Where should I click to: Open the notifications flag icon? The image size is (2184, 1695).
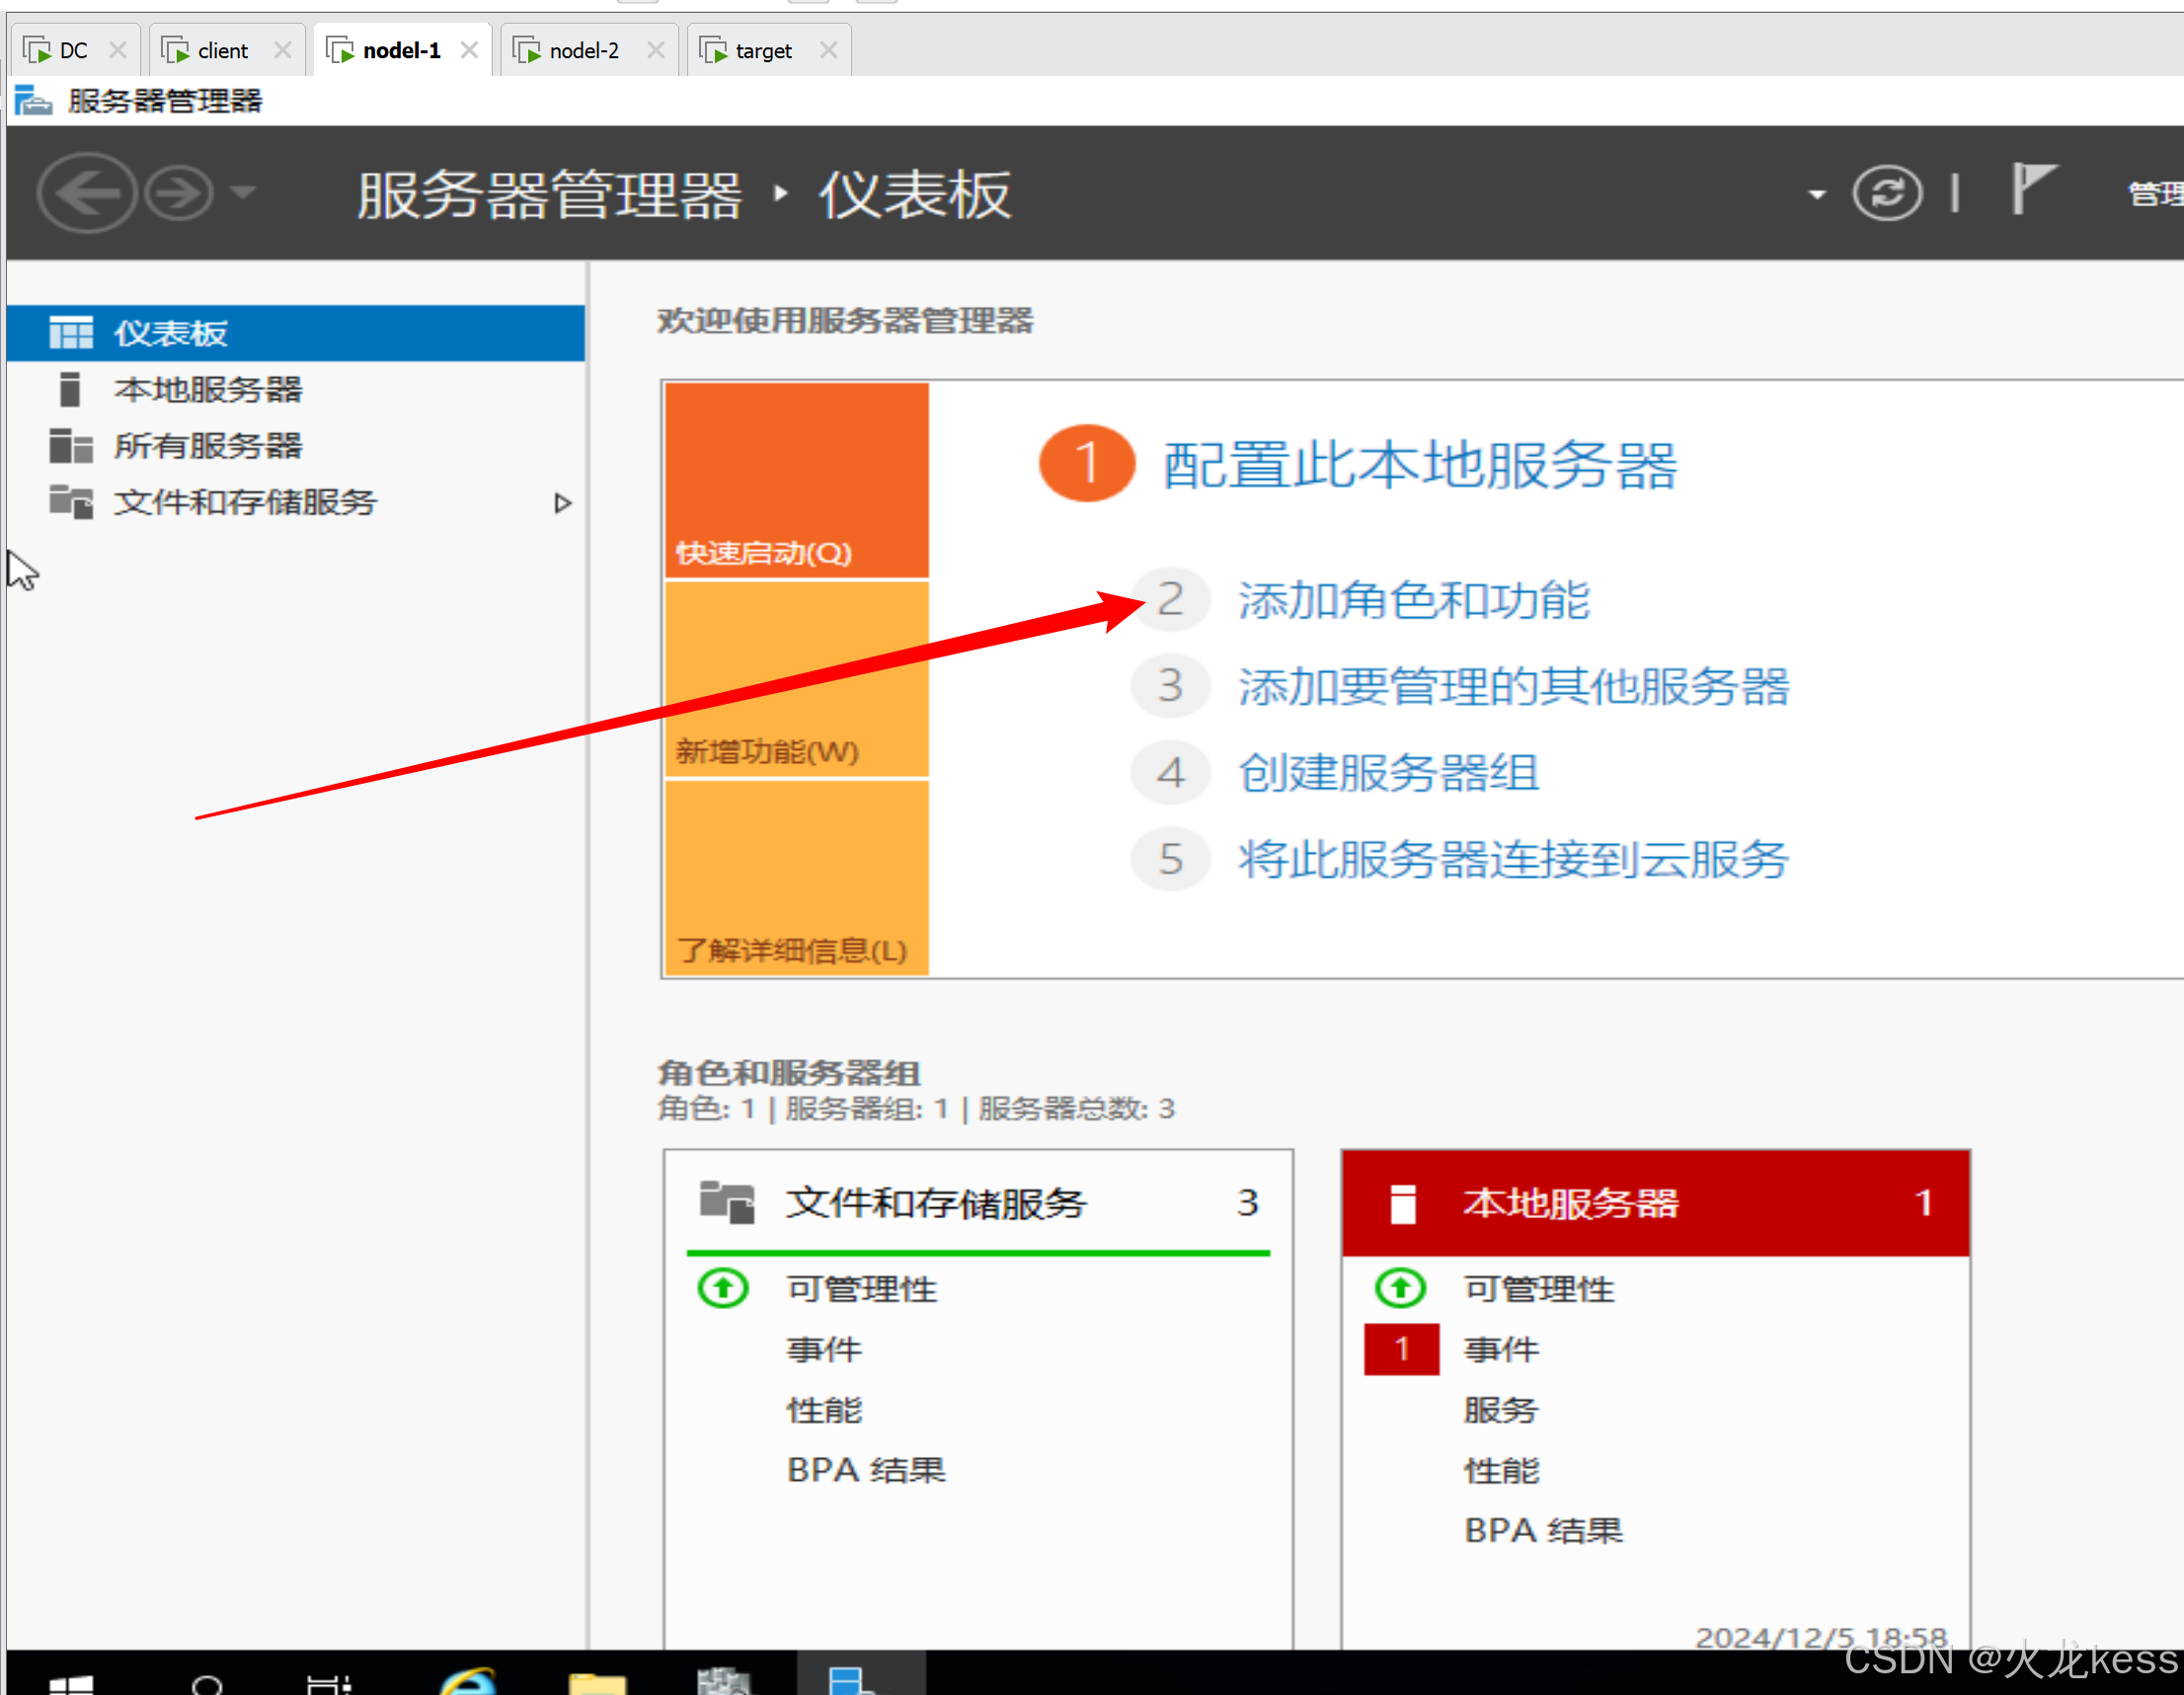(2032, 188)
